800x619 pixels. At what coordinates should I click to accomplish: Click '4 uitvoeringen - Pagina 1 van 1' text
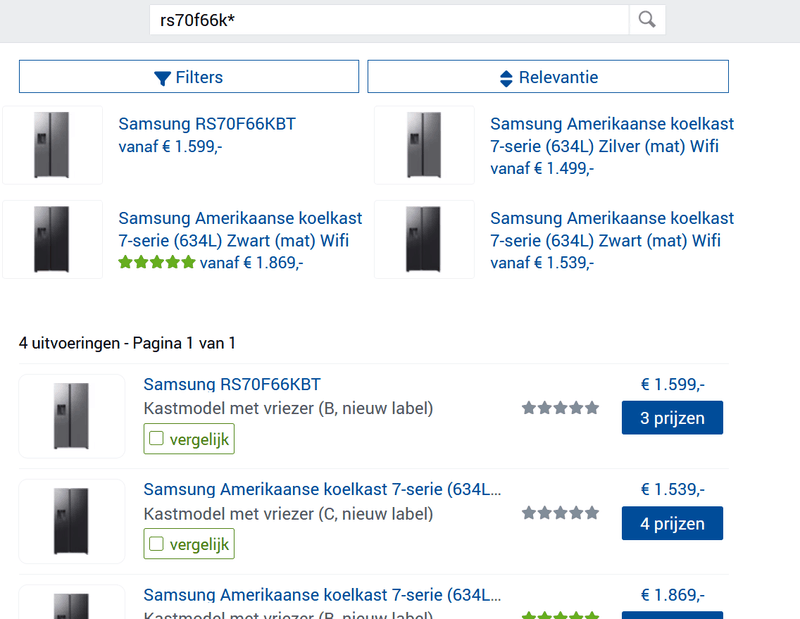point(127,343)
